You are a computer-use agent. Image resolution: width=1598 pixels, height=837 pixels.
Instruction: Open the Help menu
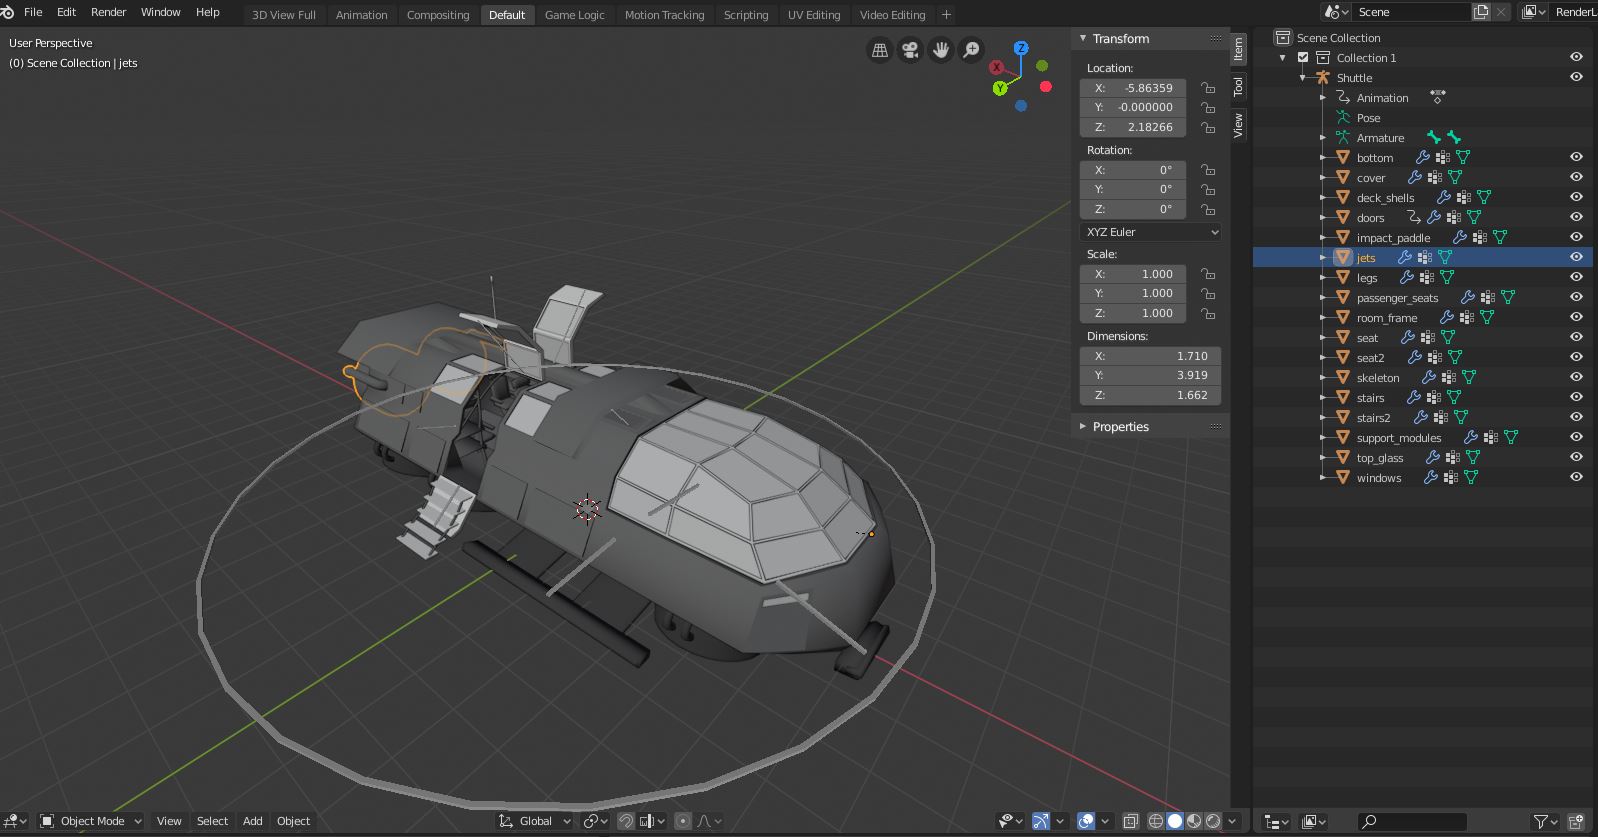click(x=207, y=12)
